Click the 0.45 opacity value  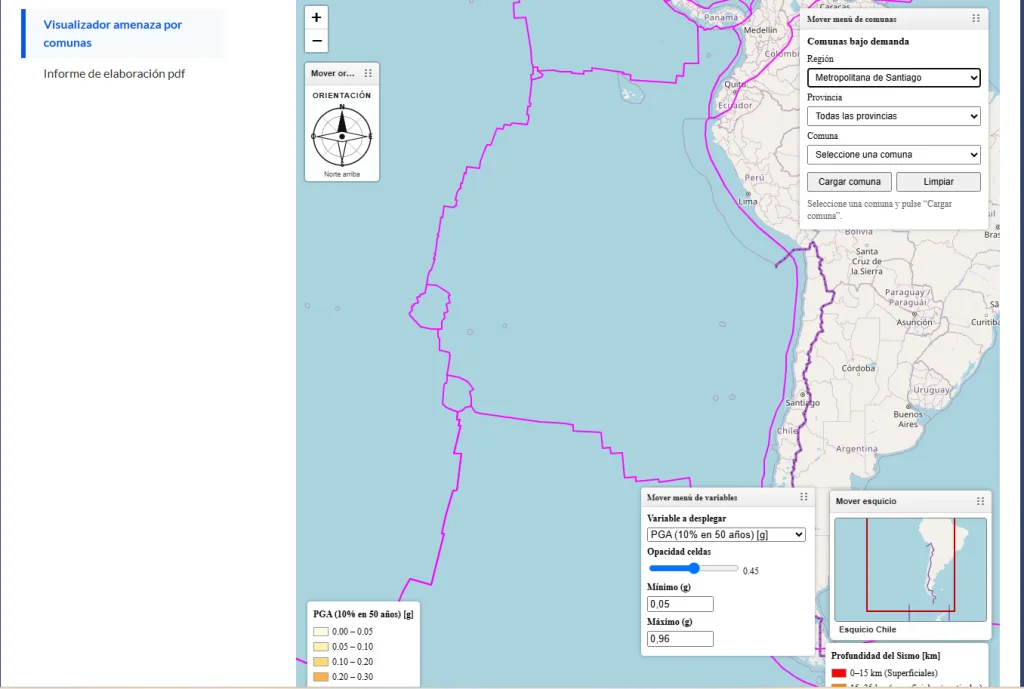click(750, 571)
